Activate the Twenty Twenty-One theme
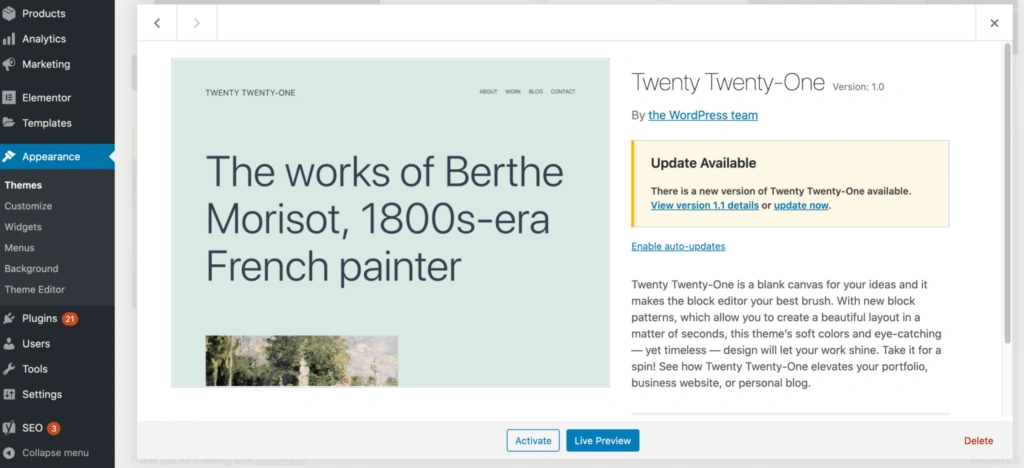1024x468 pixels. coord(533,440)
